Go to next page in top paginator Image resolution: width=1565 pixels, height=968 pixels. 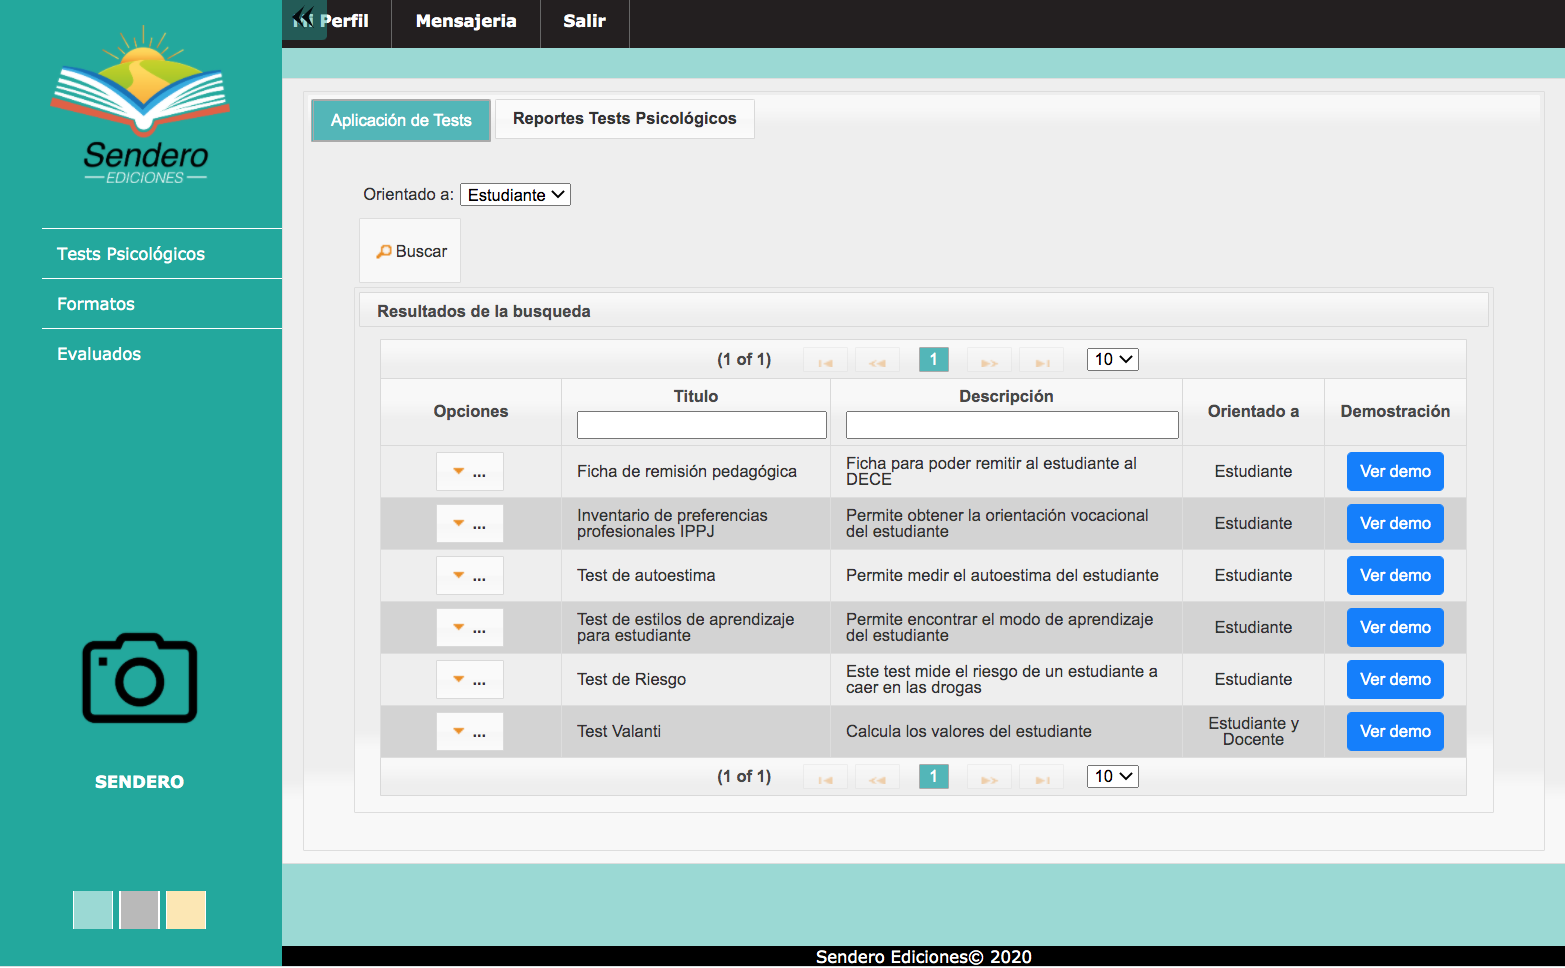pyautogui.click(x=989, y=360)
